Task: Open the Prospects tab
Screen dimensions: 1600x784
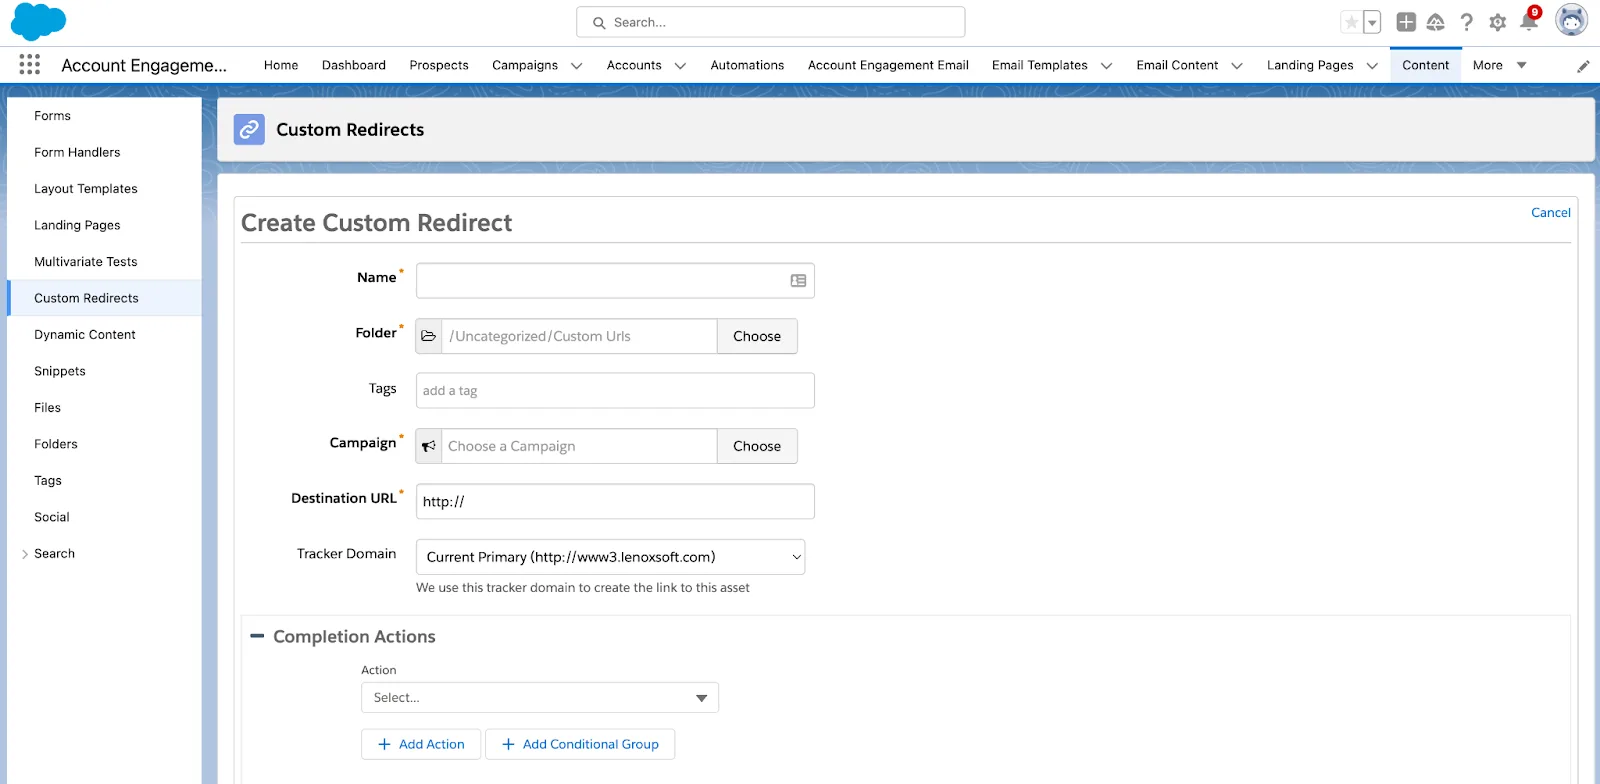Action: pyautogui.click(x=439, y=65)
